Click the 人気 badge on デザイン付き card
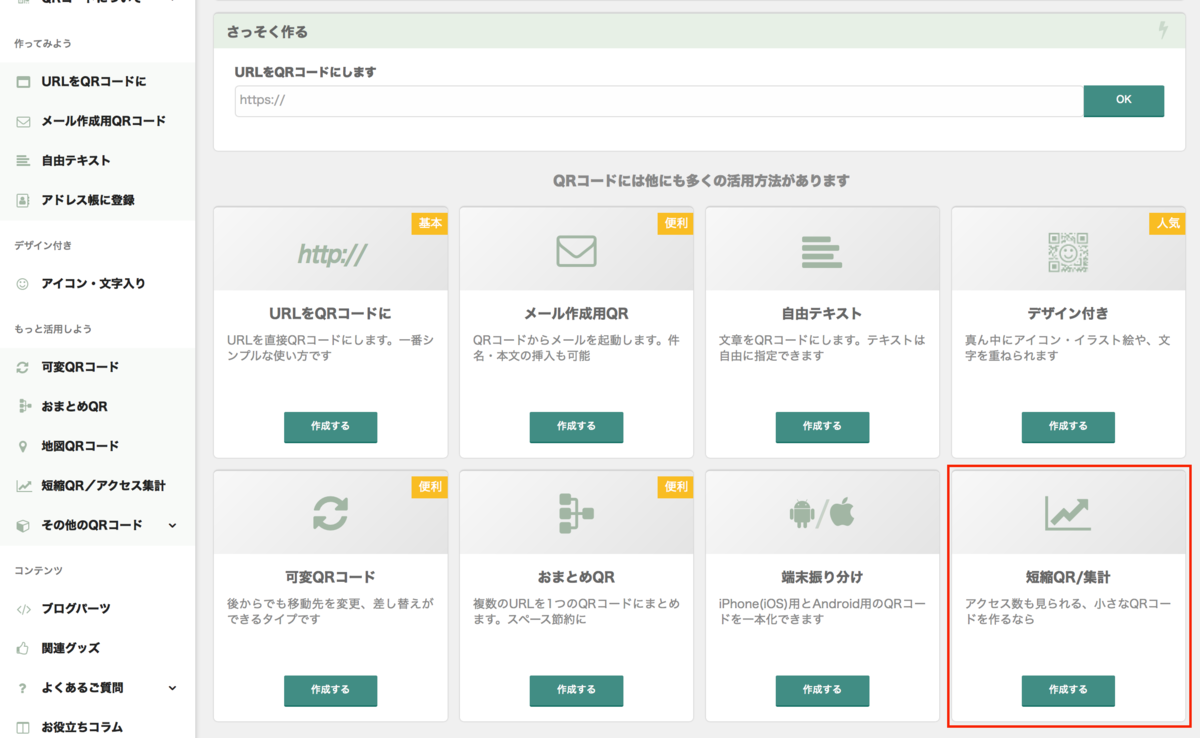 coord(1168,223)
